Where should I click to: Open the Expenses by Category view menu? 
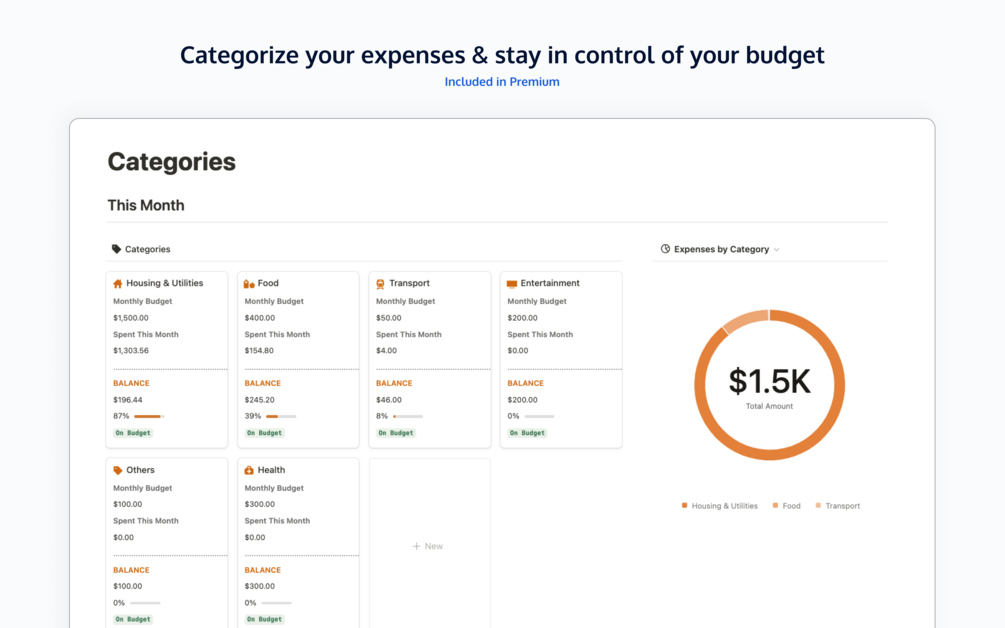point(721,249)
